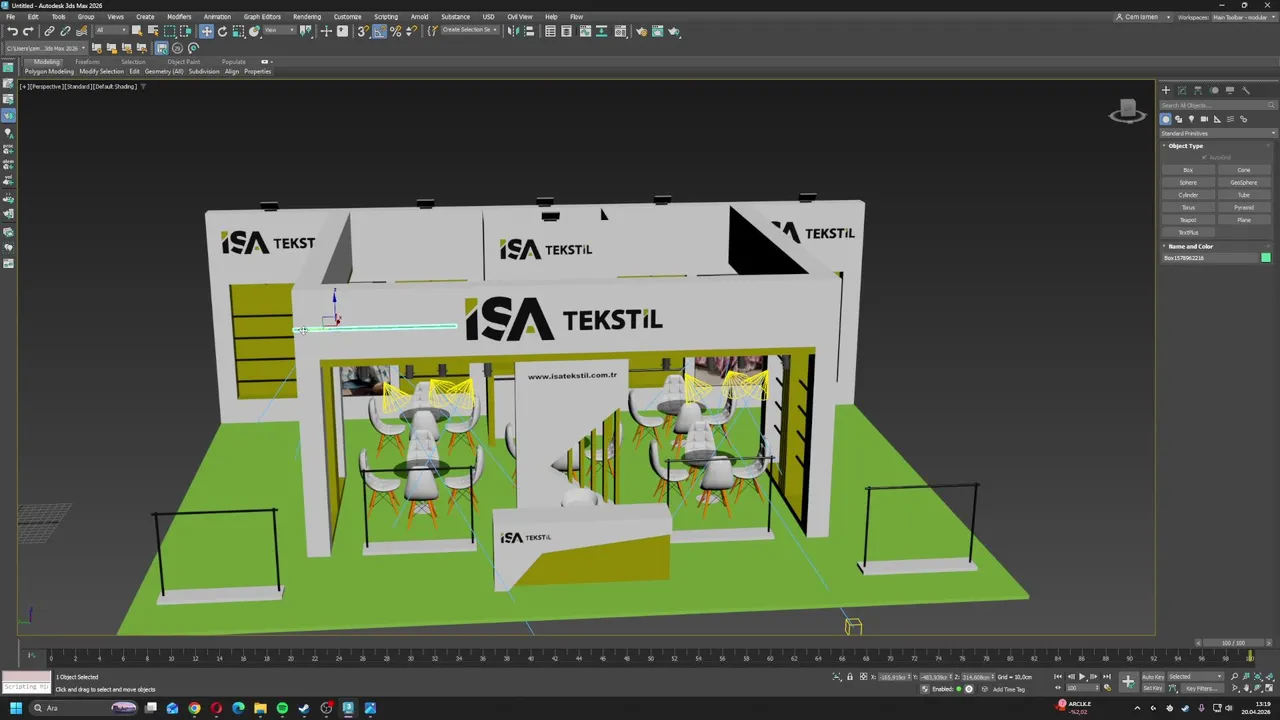Expand the Polygon Modeling ribbon panel
The height and width of the screenshot is (720, 1280).
(49, 72)
